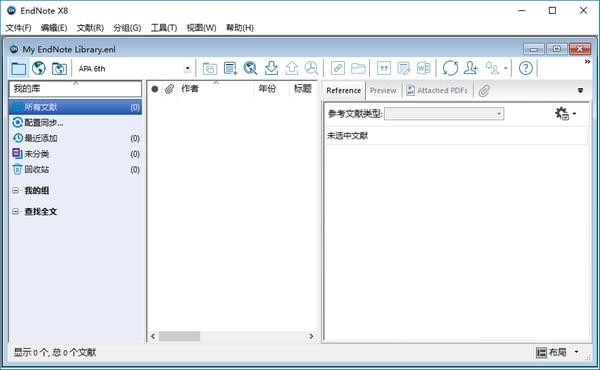
Task: Open the 视图(W) menu
Action: (x=201, y=28)
